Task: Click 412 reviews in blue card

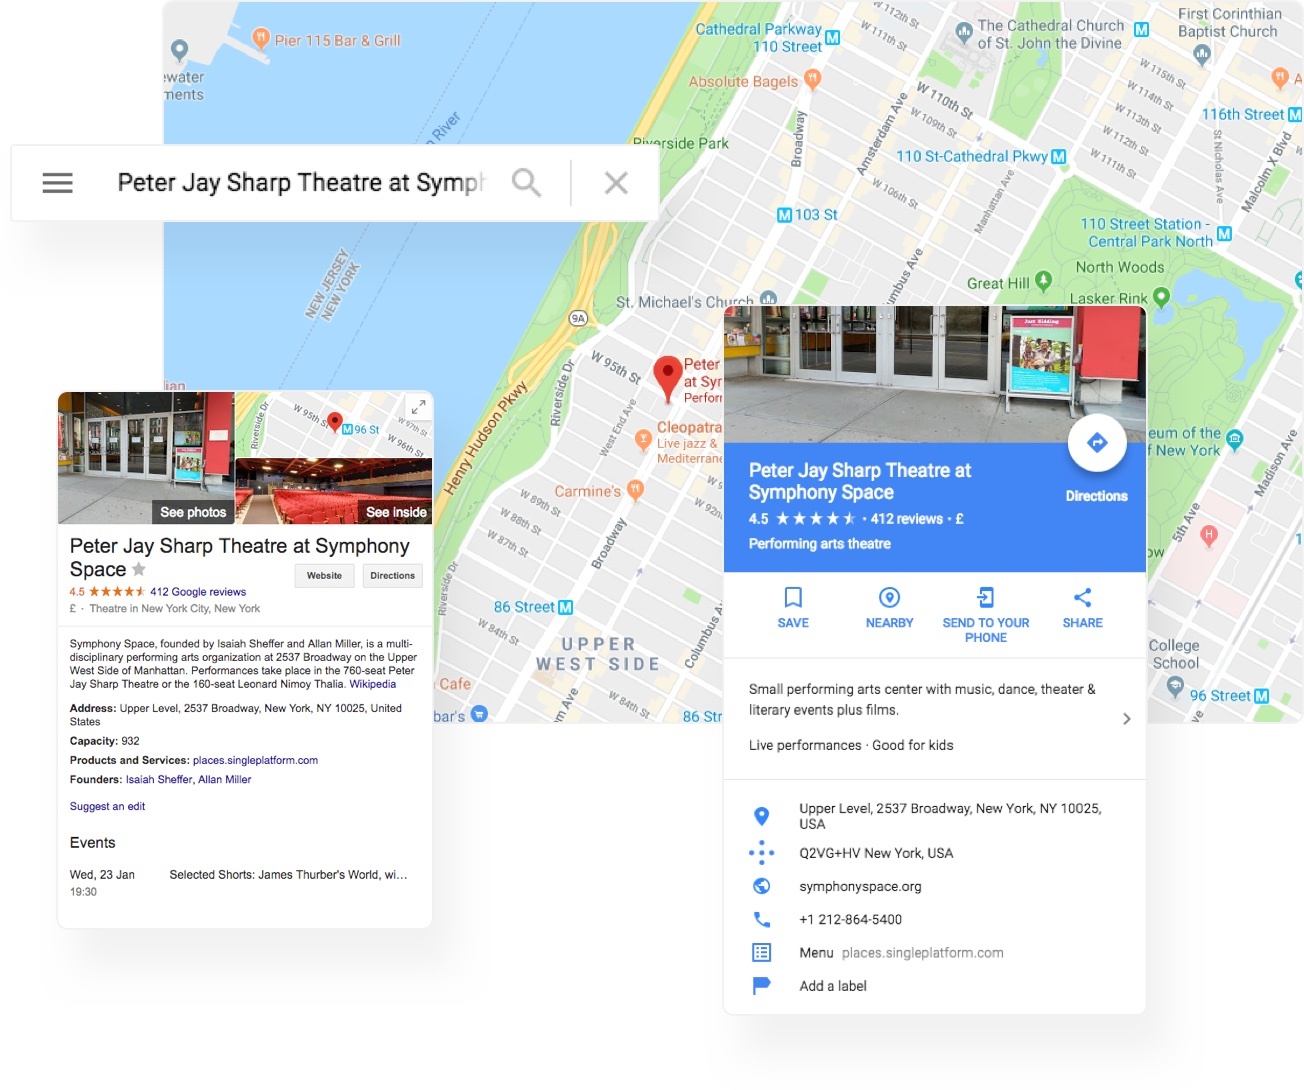Action: (906, 519)
